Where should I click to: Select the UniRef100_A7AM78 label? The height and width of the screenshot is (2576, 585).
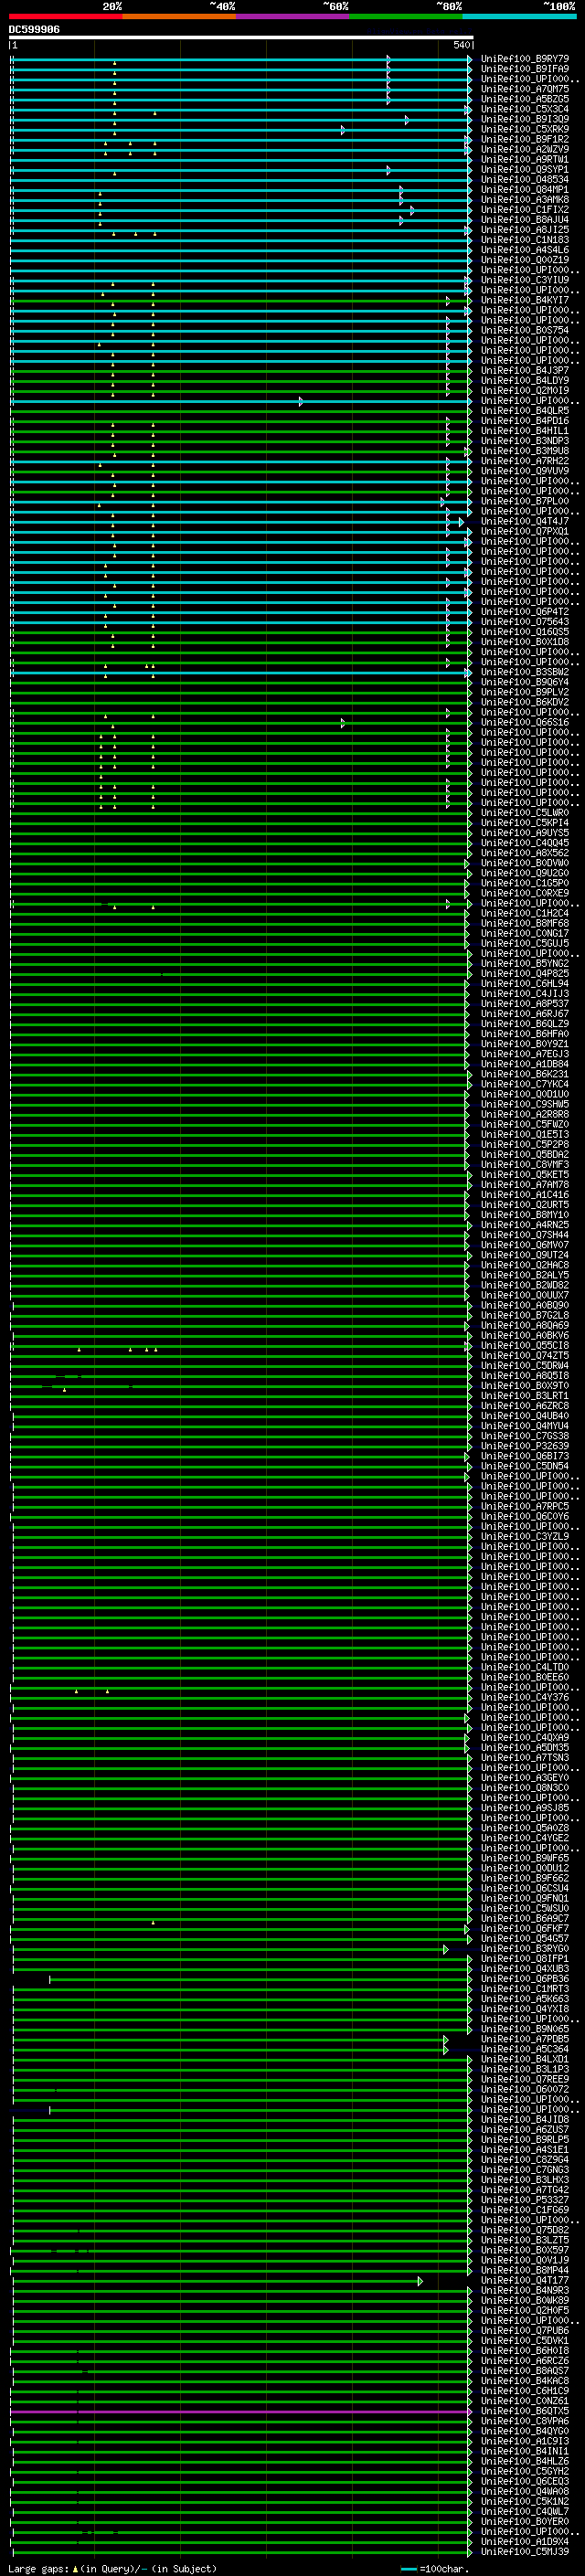[x=525, y=1185]
